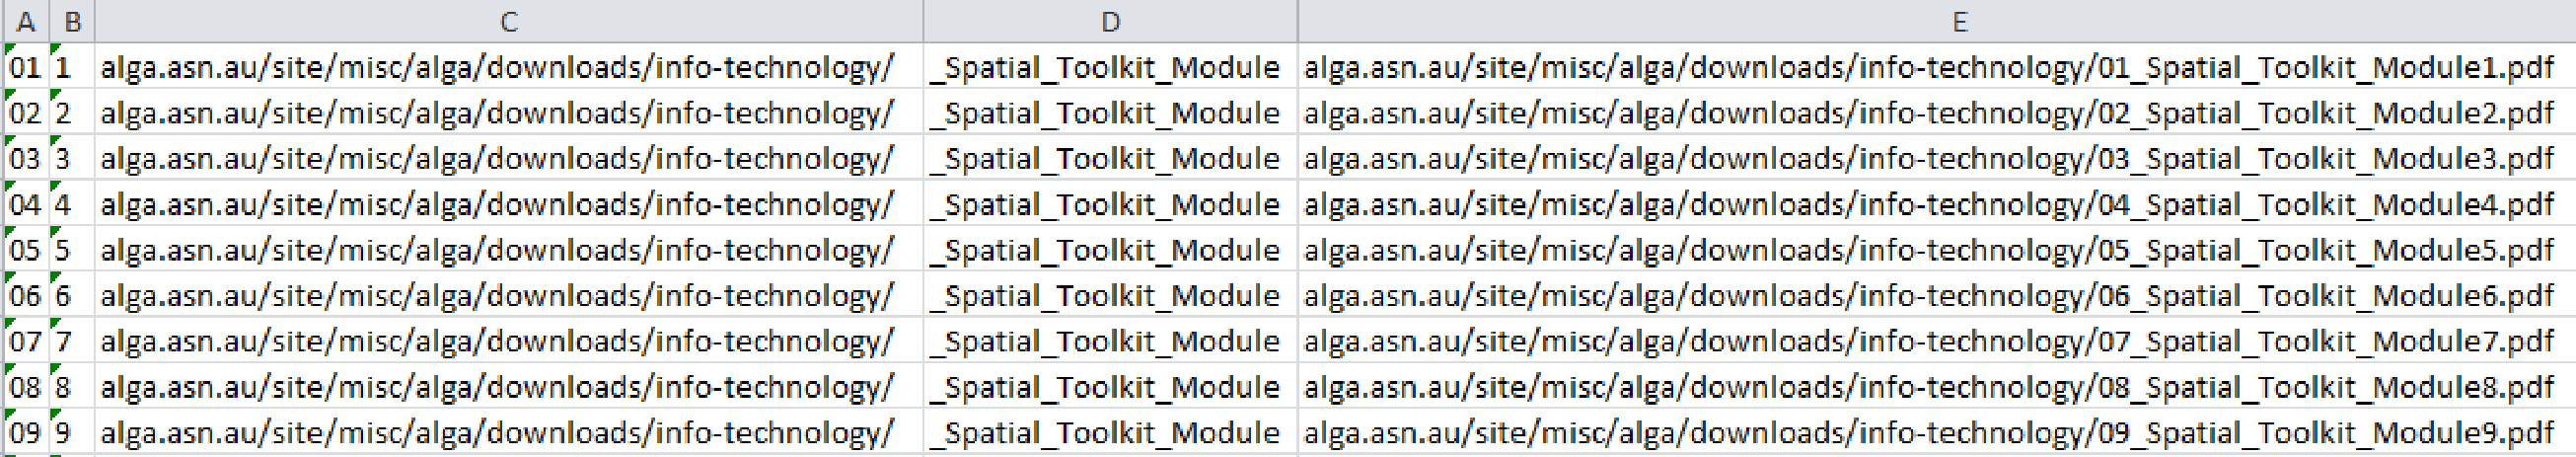Select the 02_Spatial_Toolkit_Module2.pdf URL cell
The width and height of the screenshot is (2576, 457).
(1937, 112)
